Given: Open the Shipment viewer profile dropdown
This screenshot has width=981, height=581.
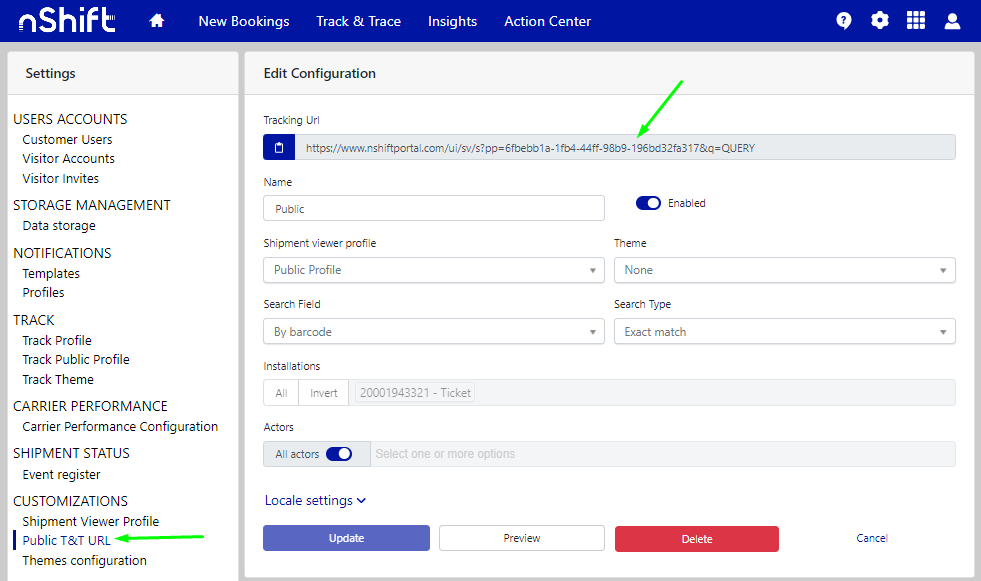Looking at the screenshot, I should pyautogui.click(x=433, y=270).
